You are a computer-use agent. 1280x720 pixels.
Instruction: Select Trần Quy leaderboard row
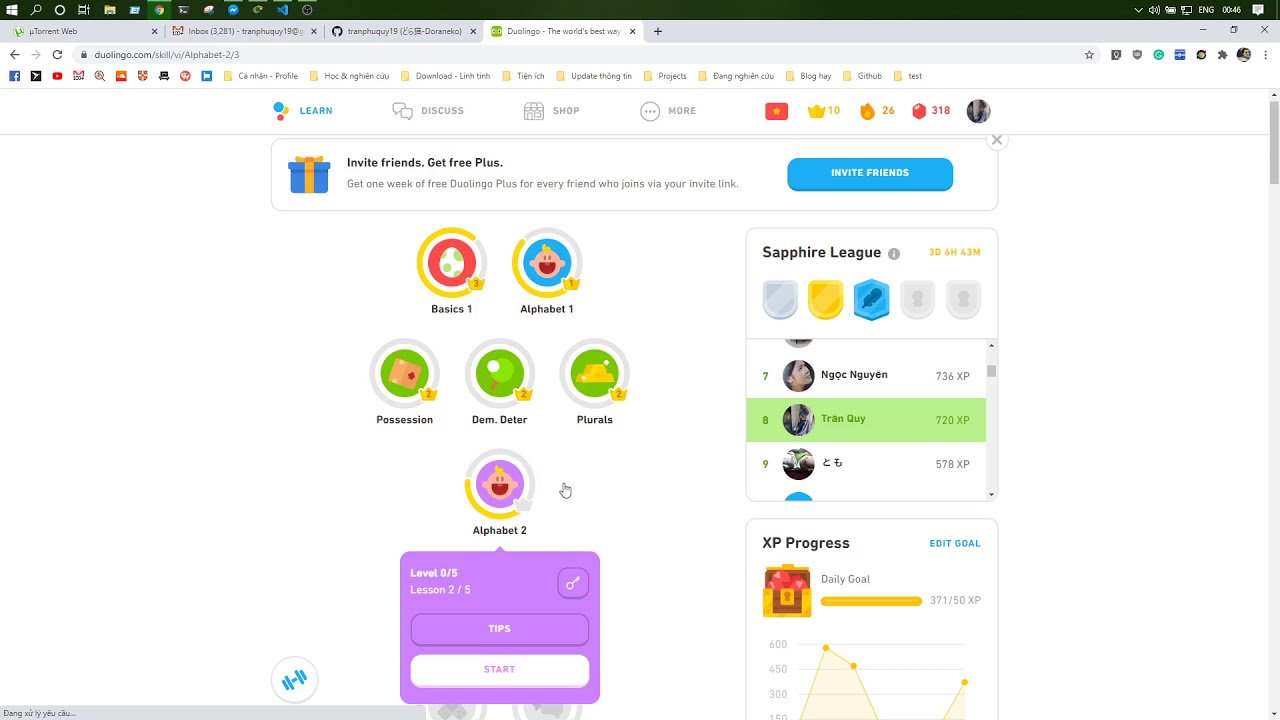(x=866, y=420)
